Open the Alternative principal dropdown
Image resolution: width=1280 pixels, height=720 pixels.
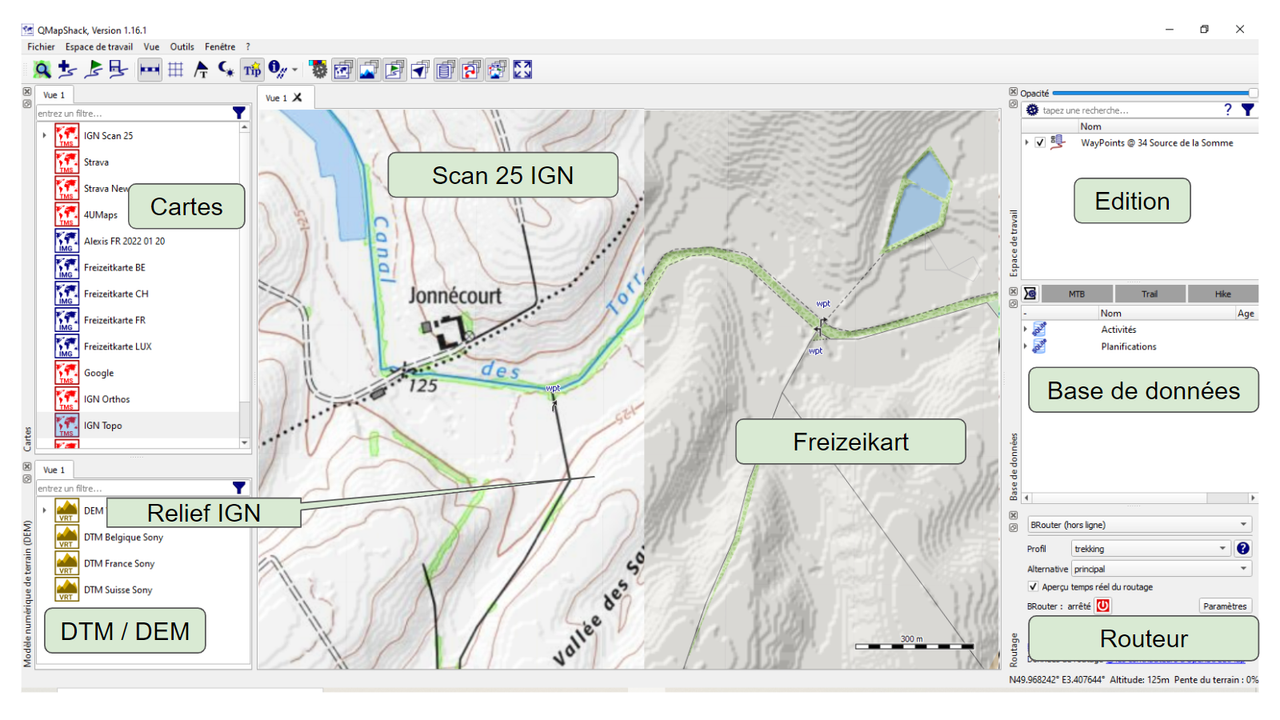tap(1161, 568)
